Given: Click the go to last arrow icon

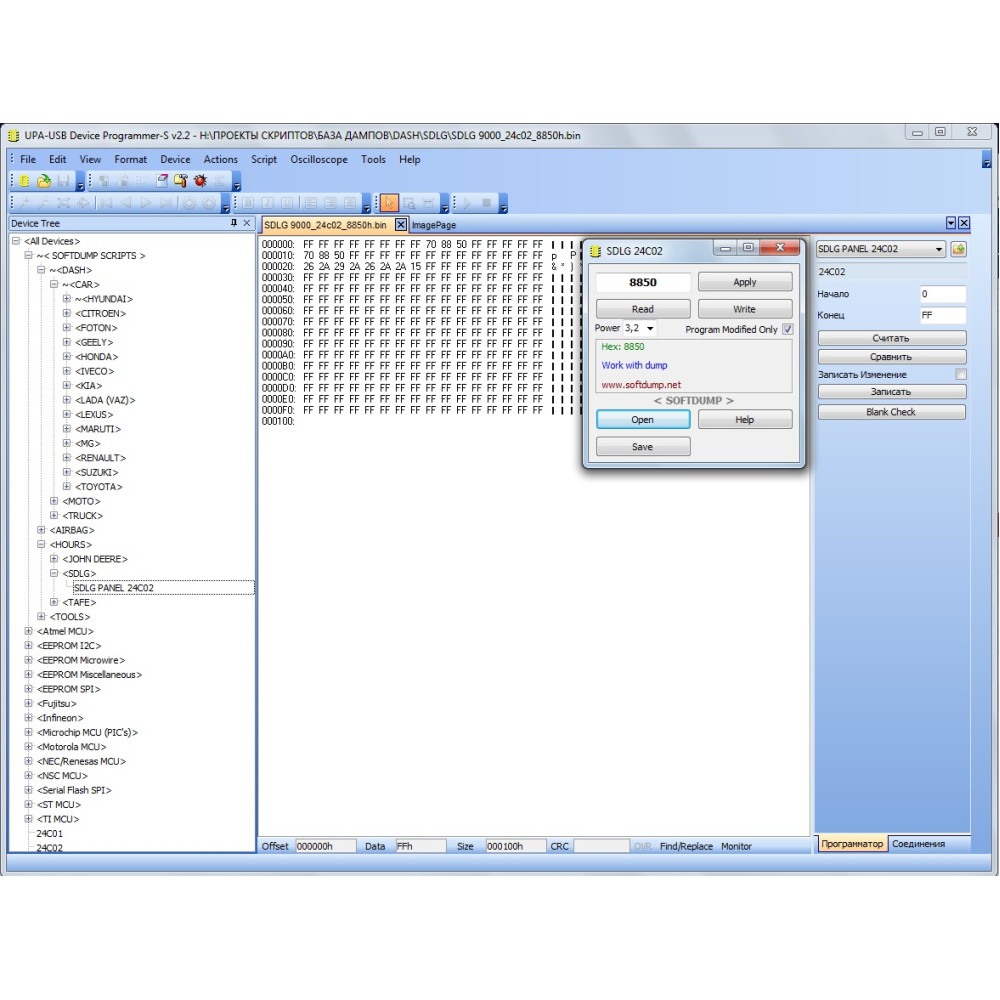Looking at the screenshot, I should point(166,203).
